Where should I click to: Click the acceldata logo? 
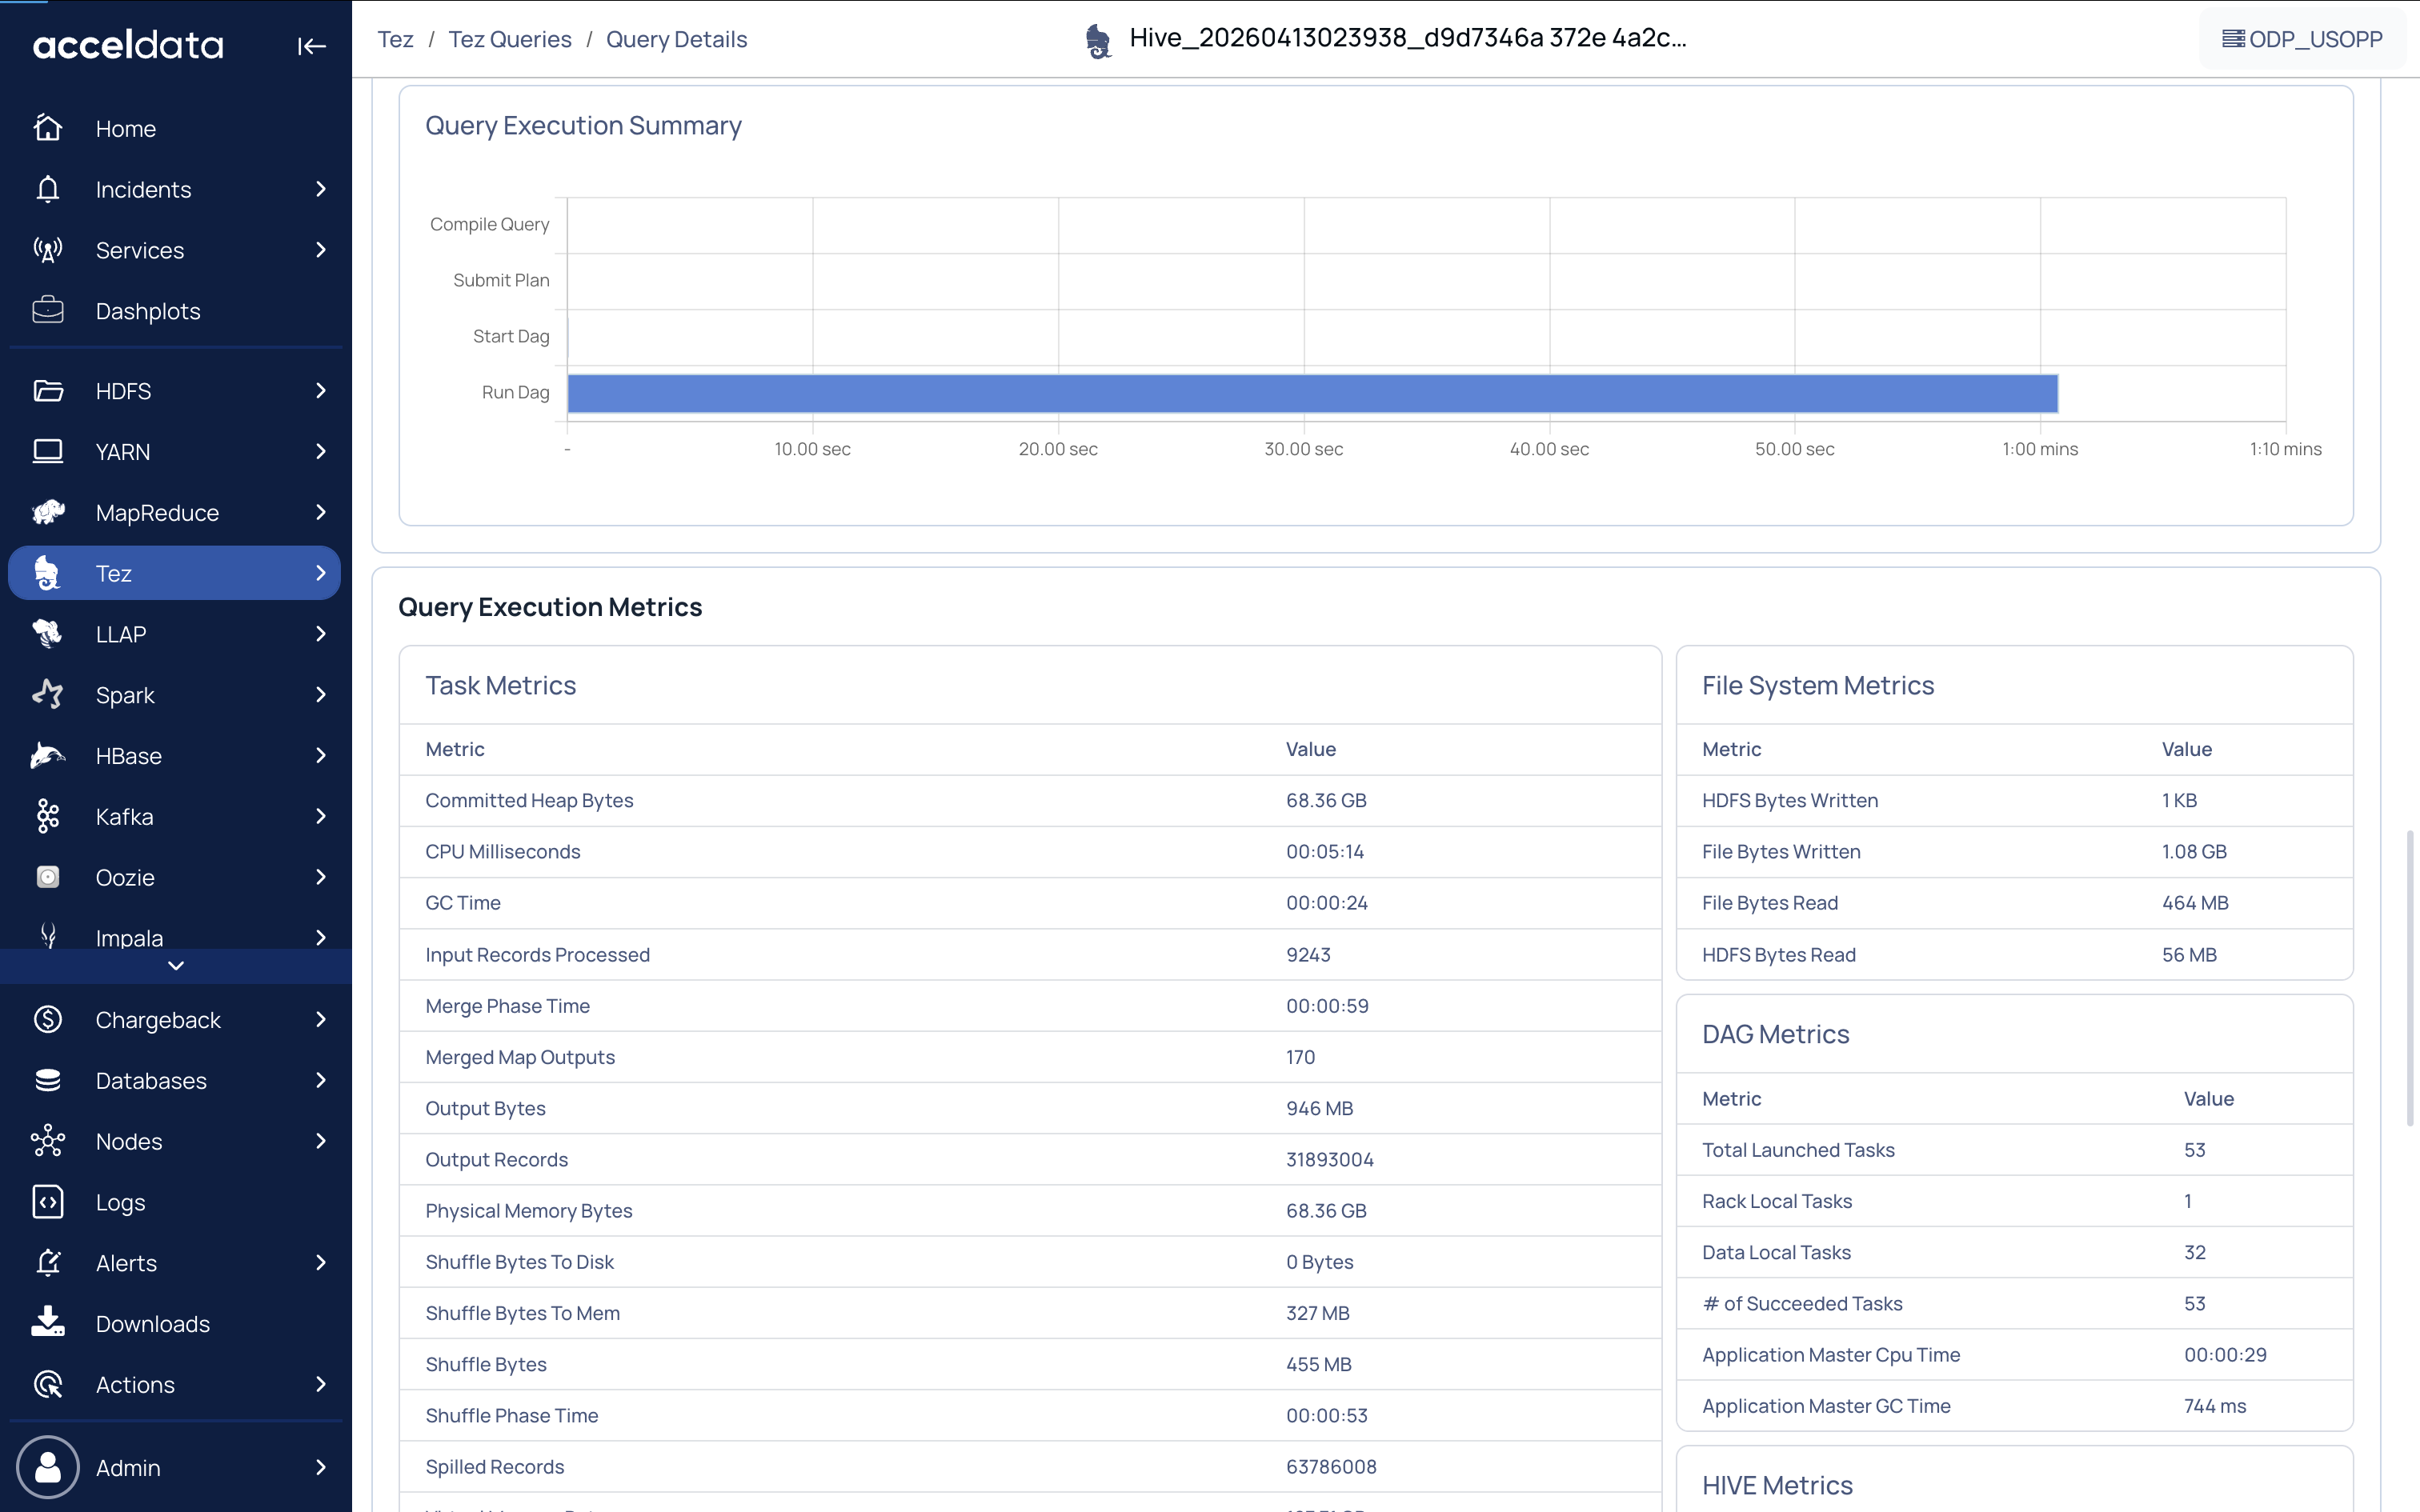(x=128, y=45)
